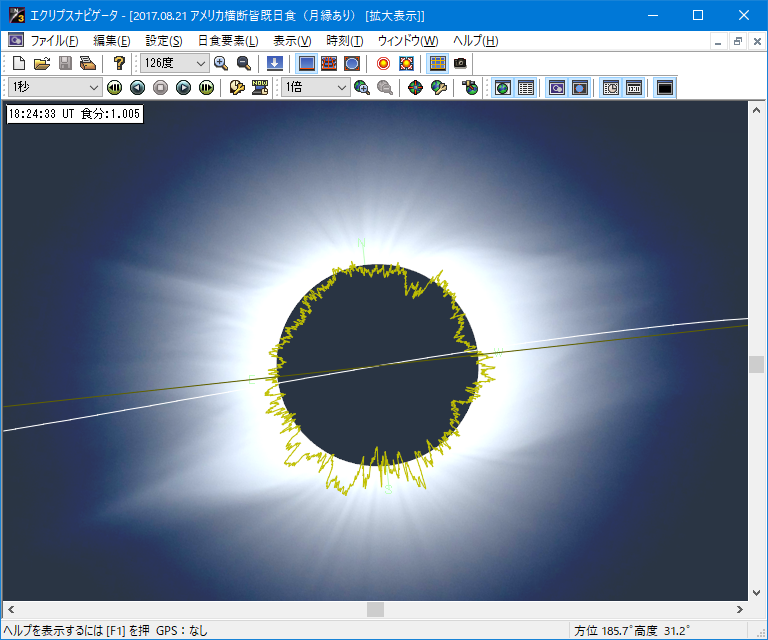
Task: Toggle the black screen view button
Action: click(665, 87)
